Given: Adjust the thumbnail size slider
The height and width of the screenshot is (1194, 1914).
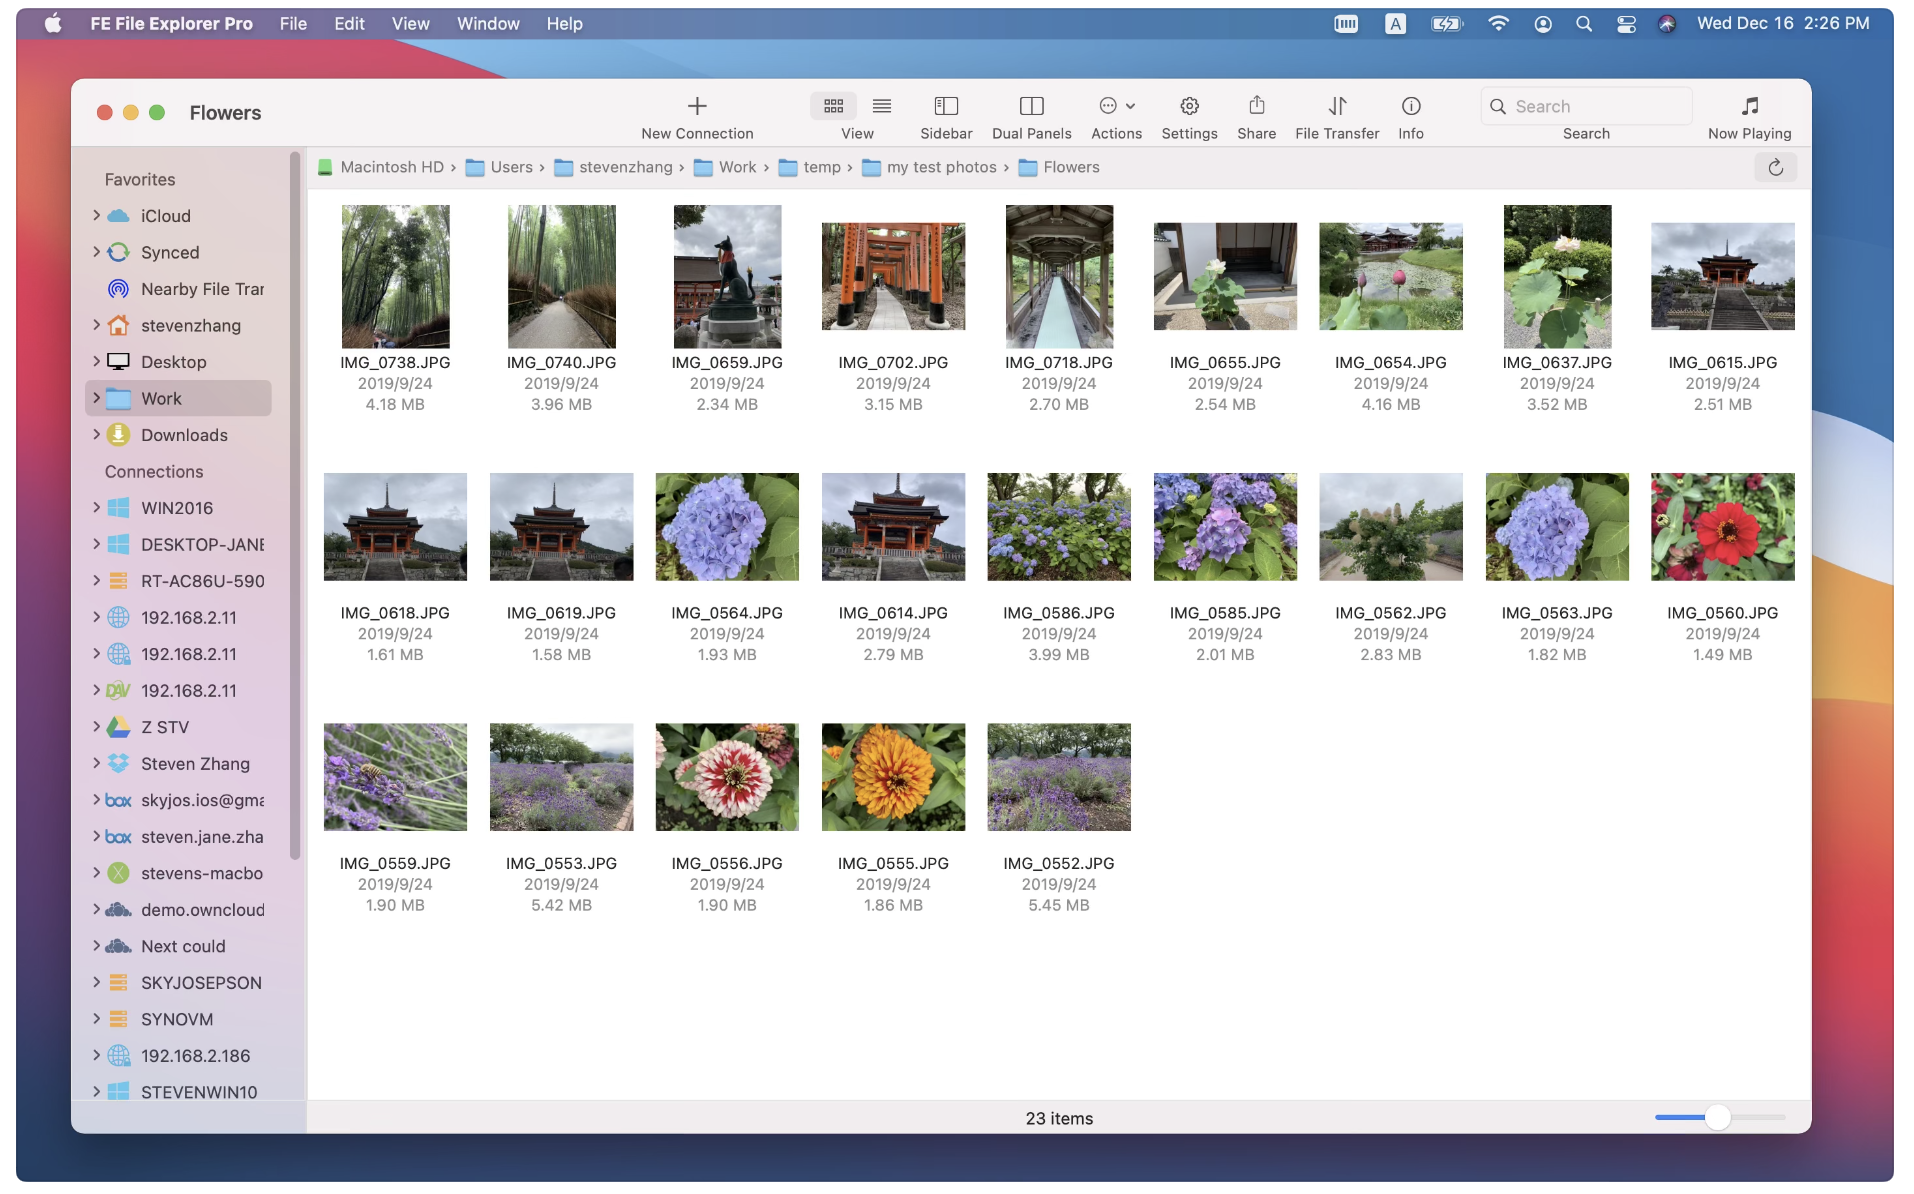Looking at the screenshot, I should tap(1717, 1117).
